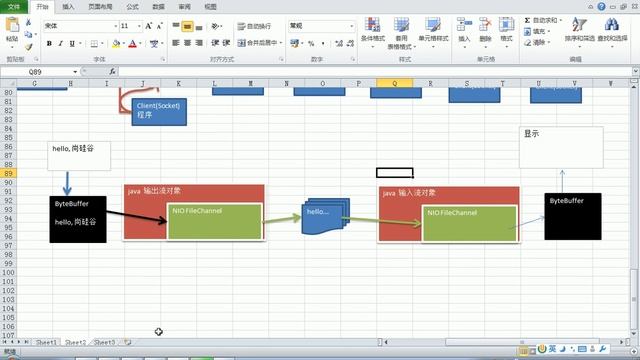Click decrease decimal icon
The width and height of the screenshot is (640, 360).
click(x=350, y=43)
